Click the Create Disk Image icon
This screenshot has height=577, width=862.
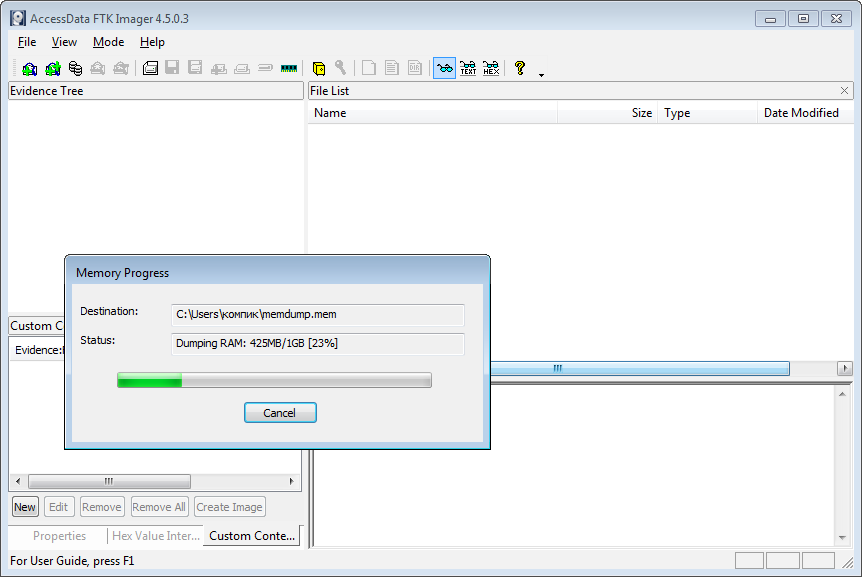150,68
